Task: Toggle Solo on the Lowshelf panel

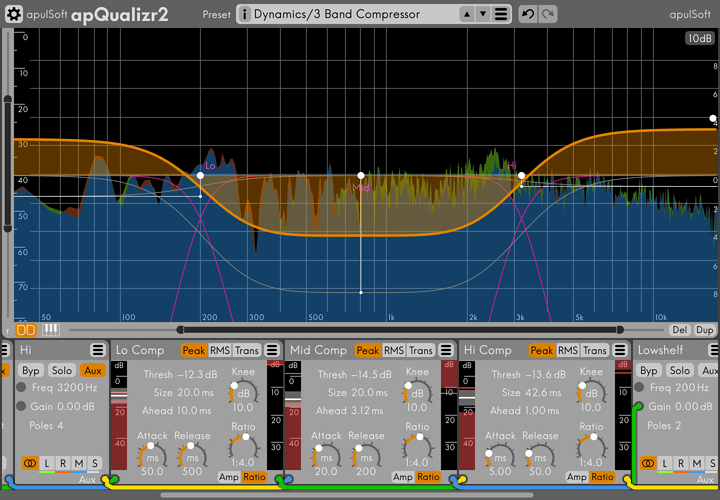Action: 680,370
